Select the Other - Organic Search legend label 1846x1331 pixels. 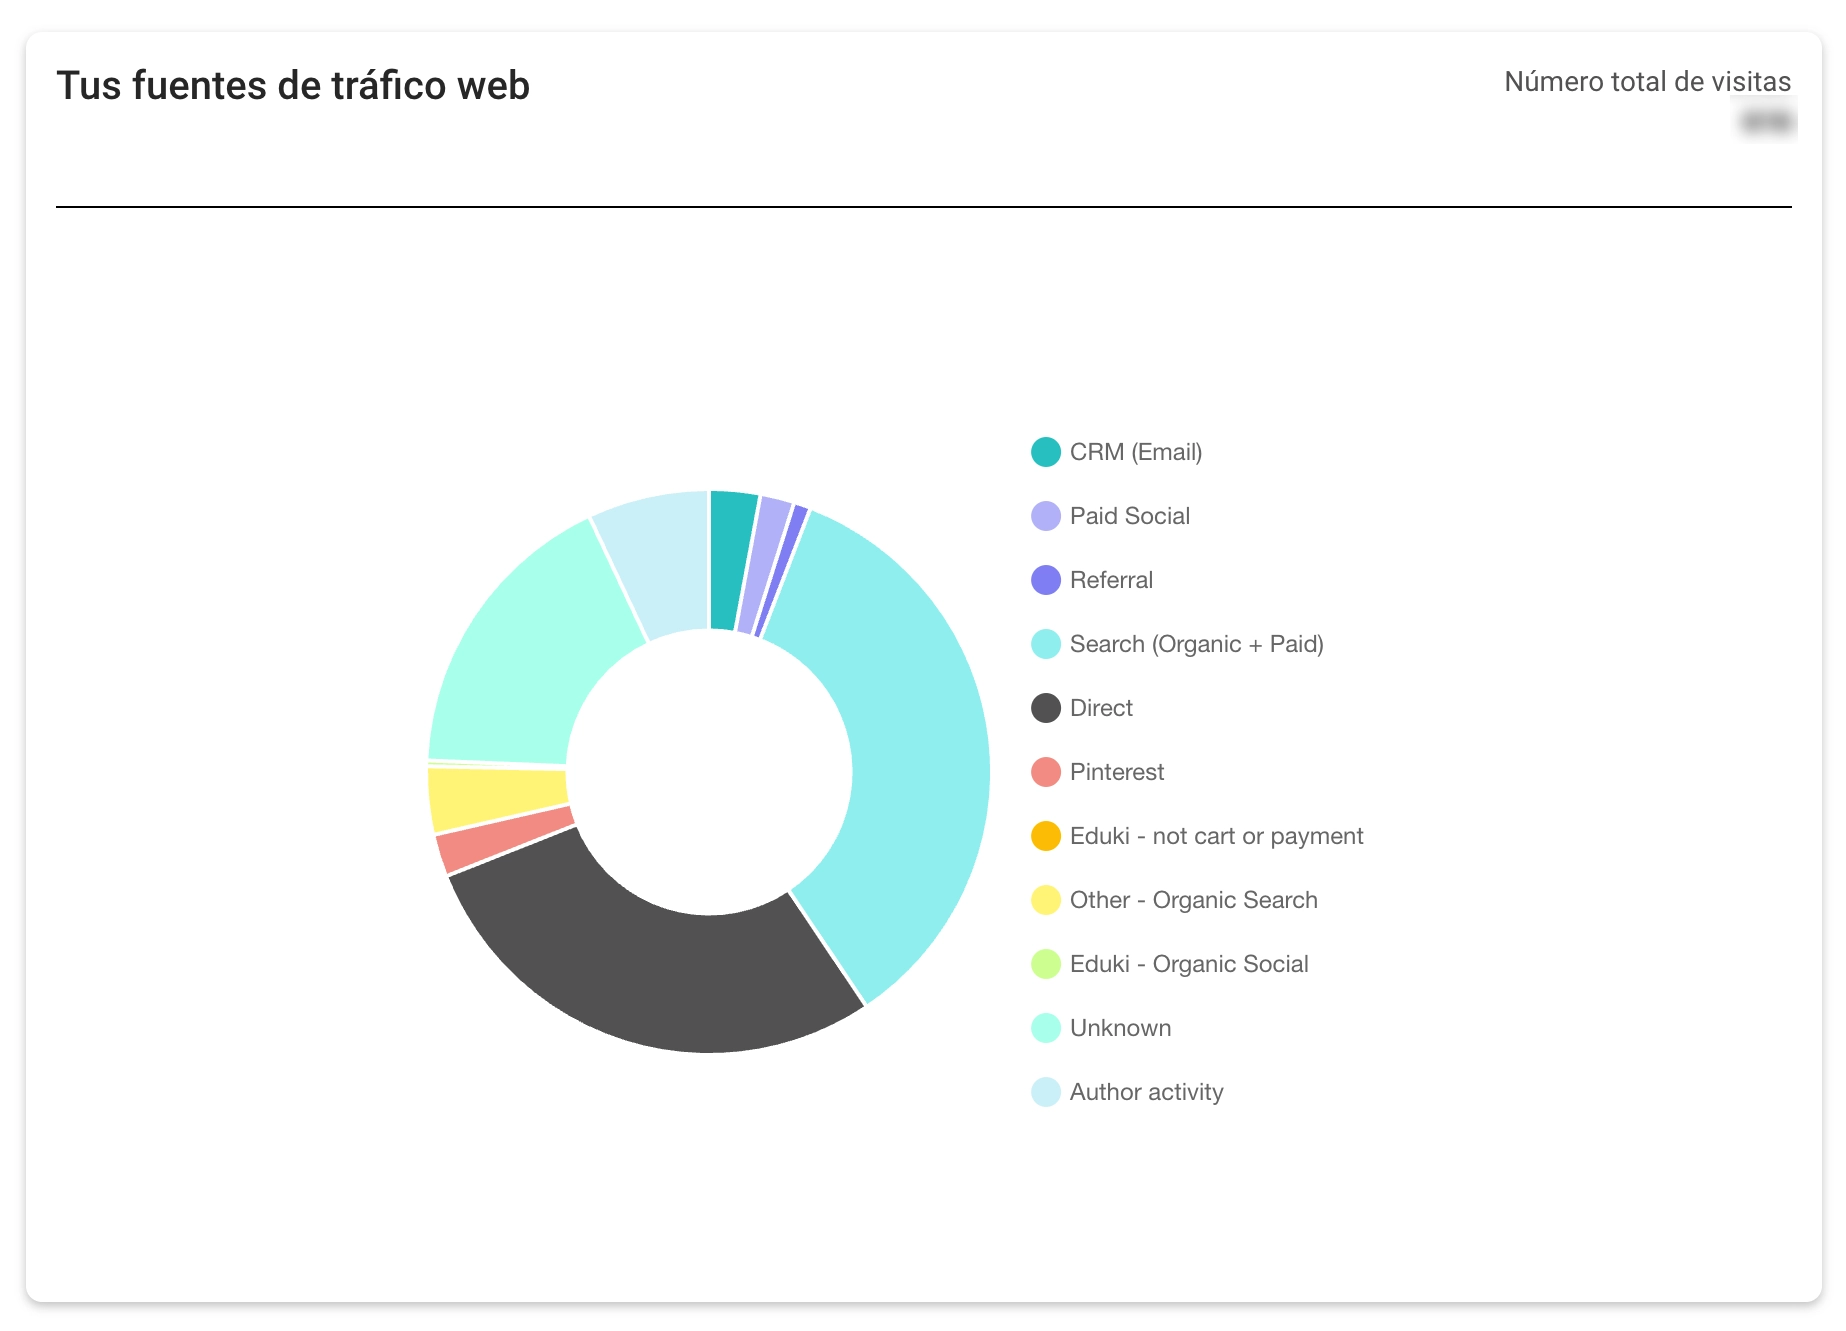(x=1193, y=900)
